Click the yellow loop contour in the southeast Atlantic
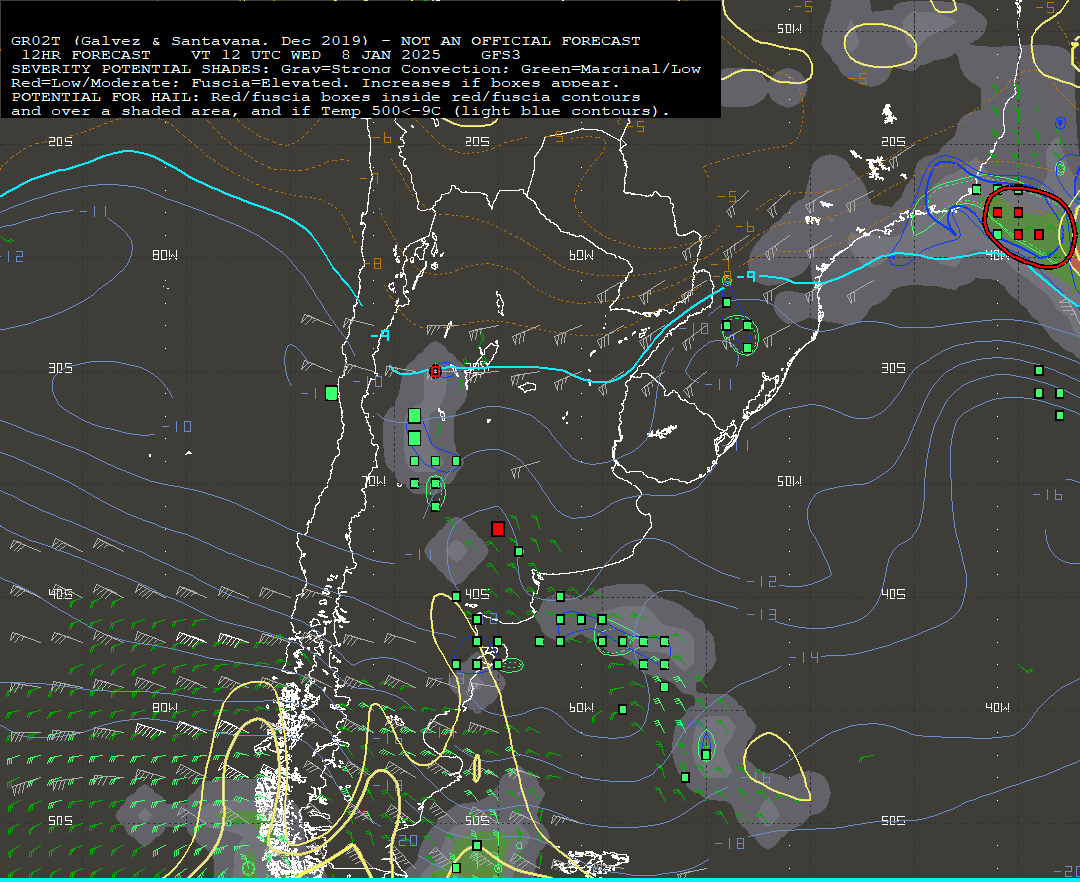1080x882 pixels. pos(776,766)
